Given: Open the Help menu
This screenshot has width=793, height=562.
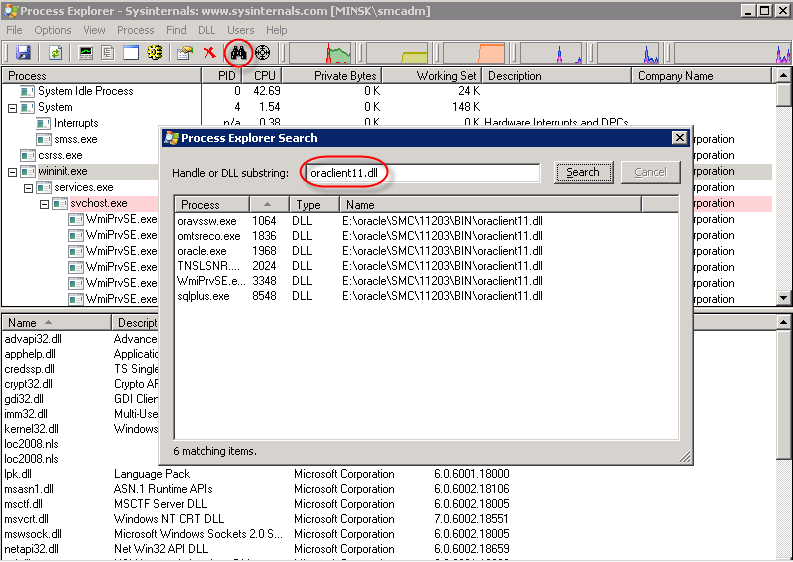Looking at the screenshot, I should (277, 30).
